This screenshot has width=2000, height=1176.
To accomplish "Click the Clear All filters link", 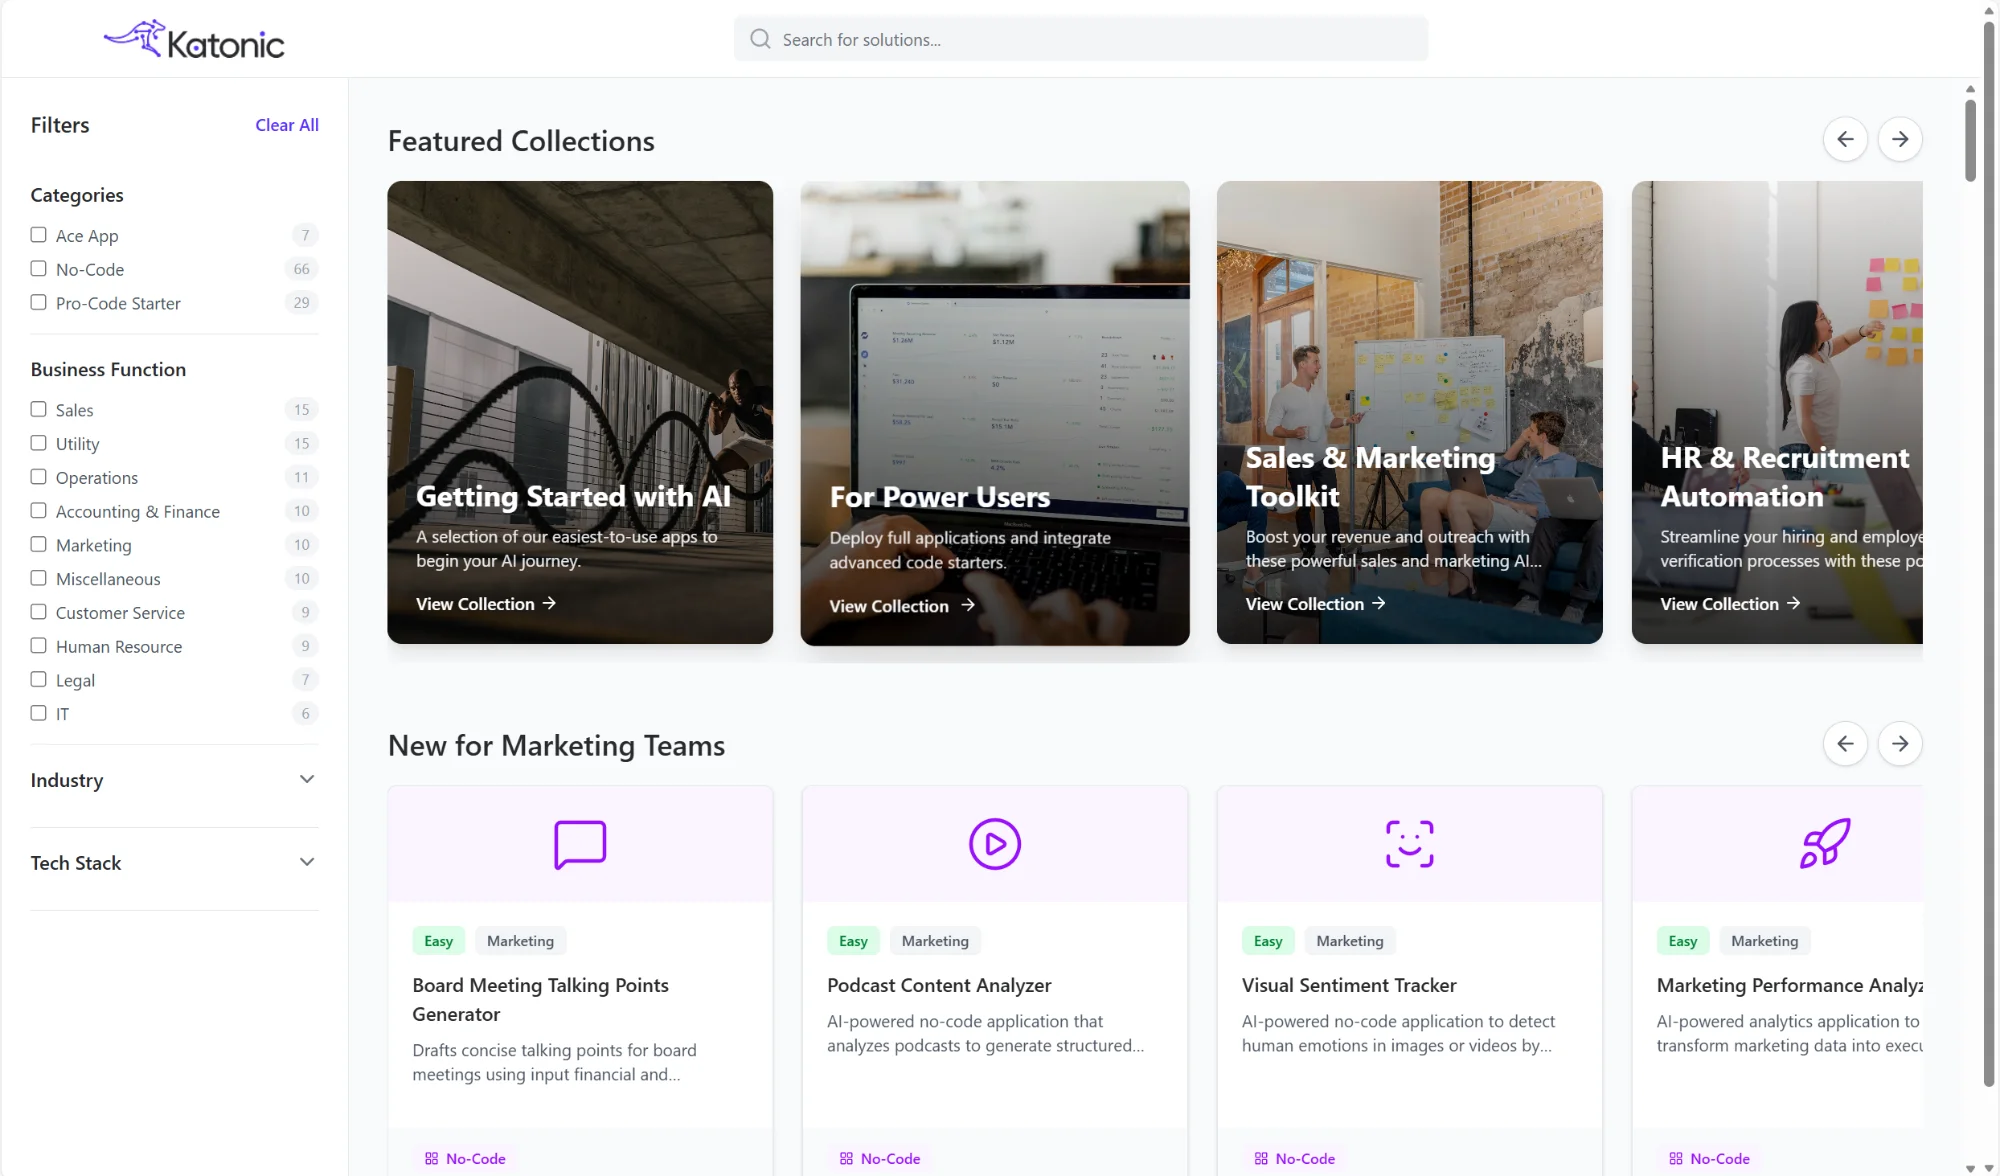I will point(287,124).
